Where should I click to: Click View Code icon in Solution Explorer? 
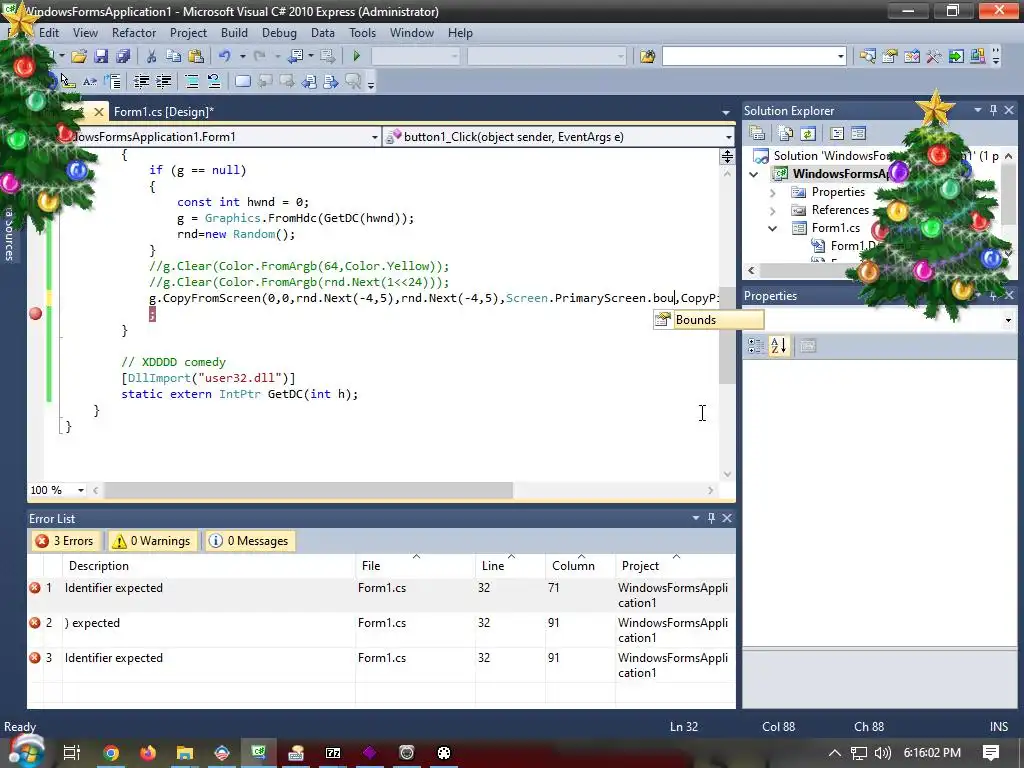837,133
